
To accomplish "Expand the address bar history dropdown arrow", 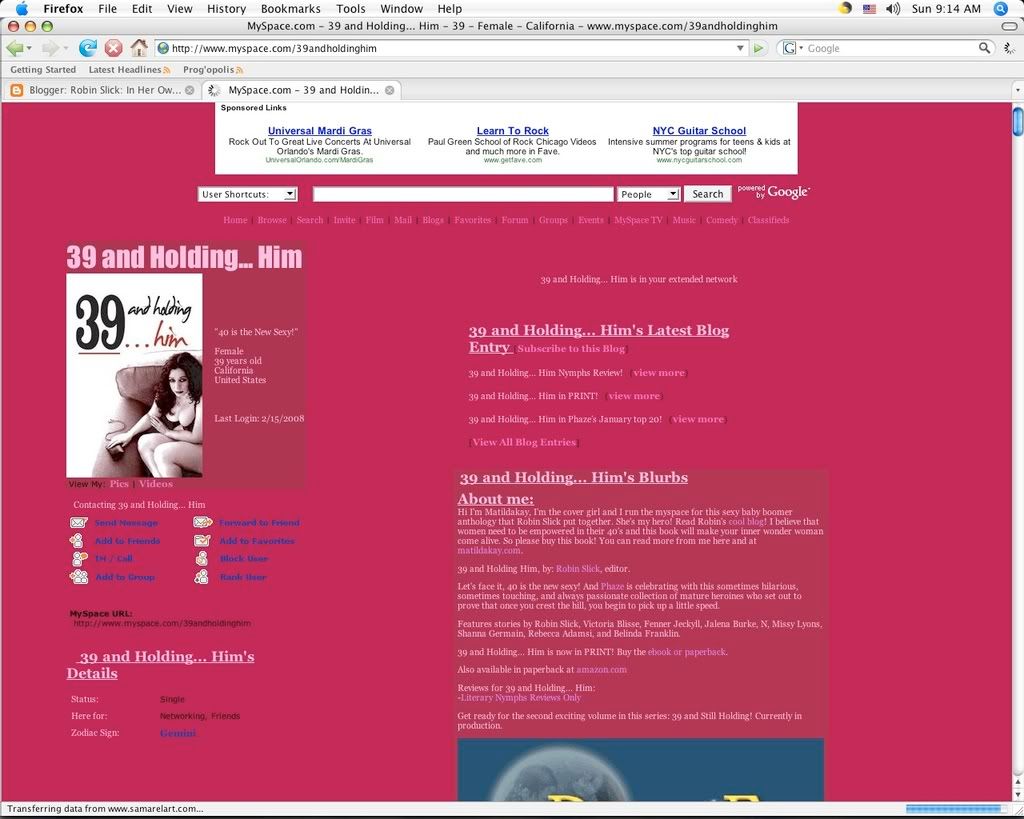I will pyautogui.click(x=740, y=48).
